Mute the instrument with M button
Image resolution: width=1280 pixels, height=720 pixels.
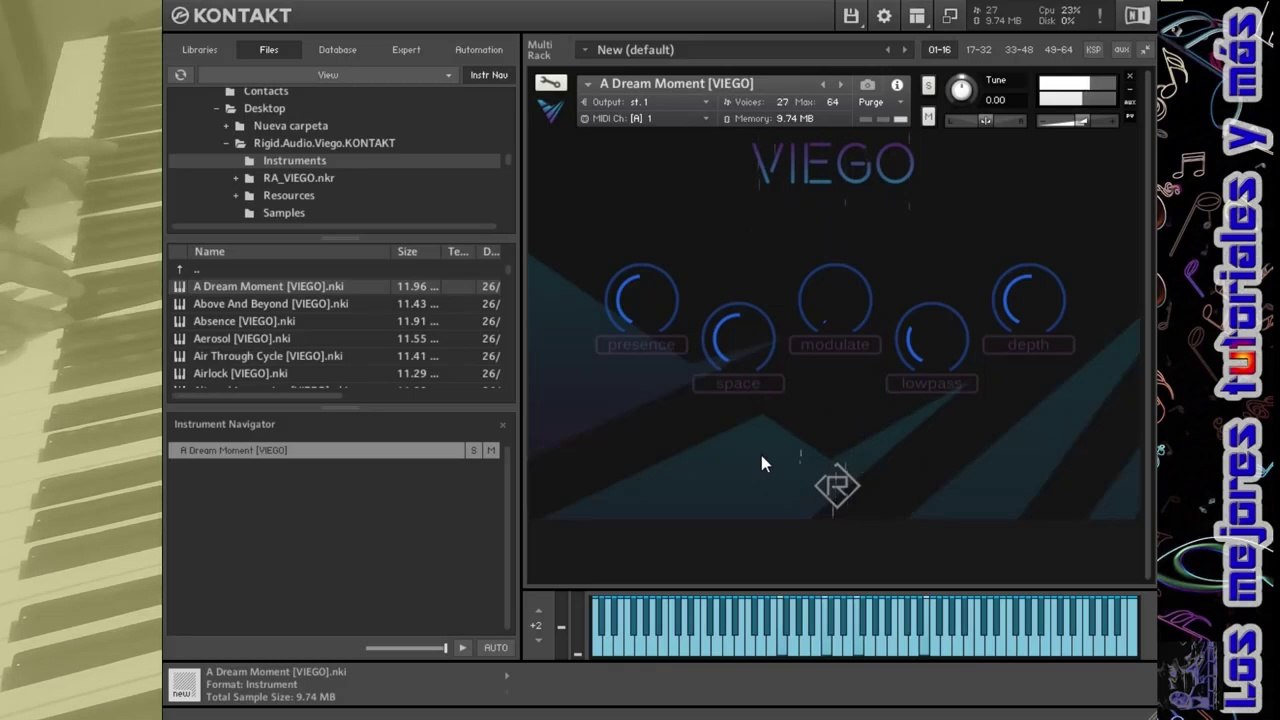point(928,117)
